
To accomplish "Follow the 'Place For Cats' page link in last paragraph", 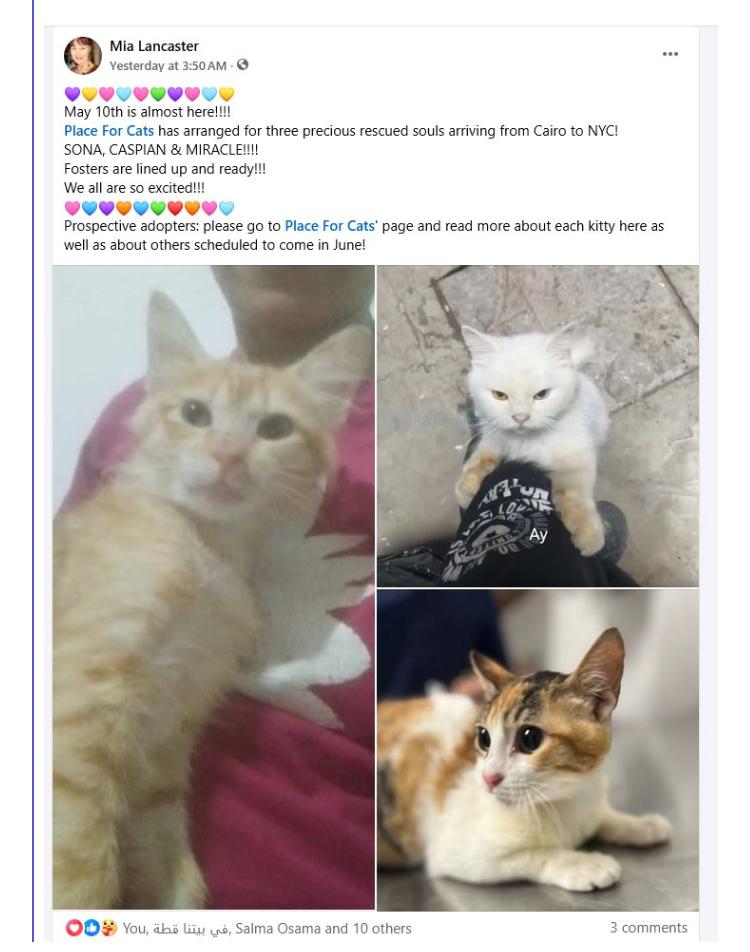I will coord(330,226).
